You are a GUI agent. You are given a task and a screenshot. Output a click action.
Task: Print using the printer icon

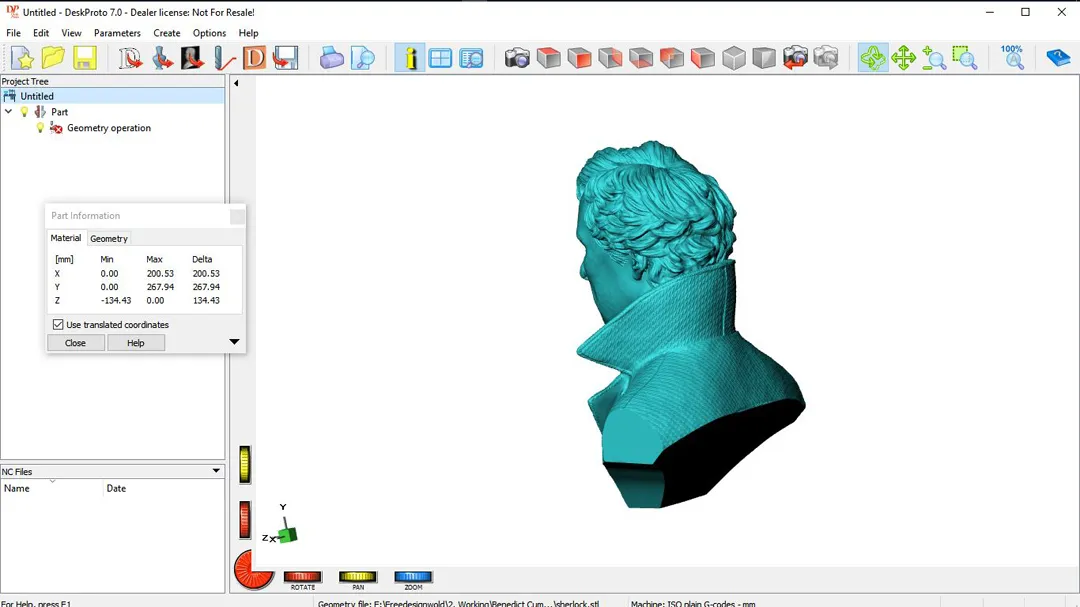click(331, 58)
